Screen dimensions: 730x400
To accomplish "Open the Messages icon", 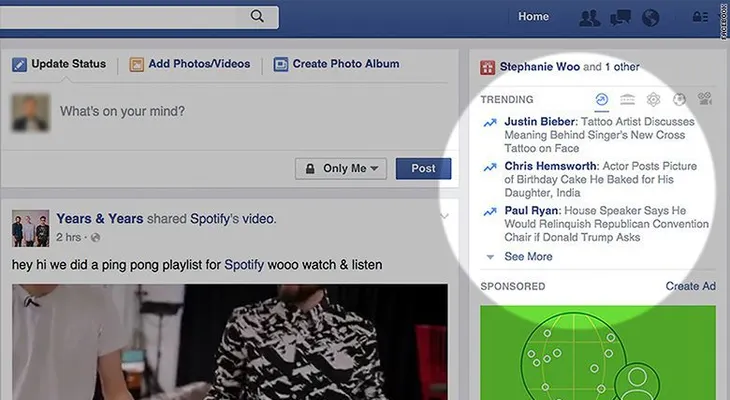I will point(621,18).
